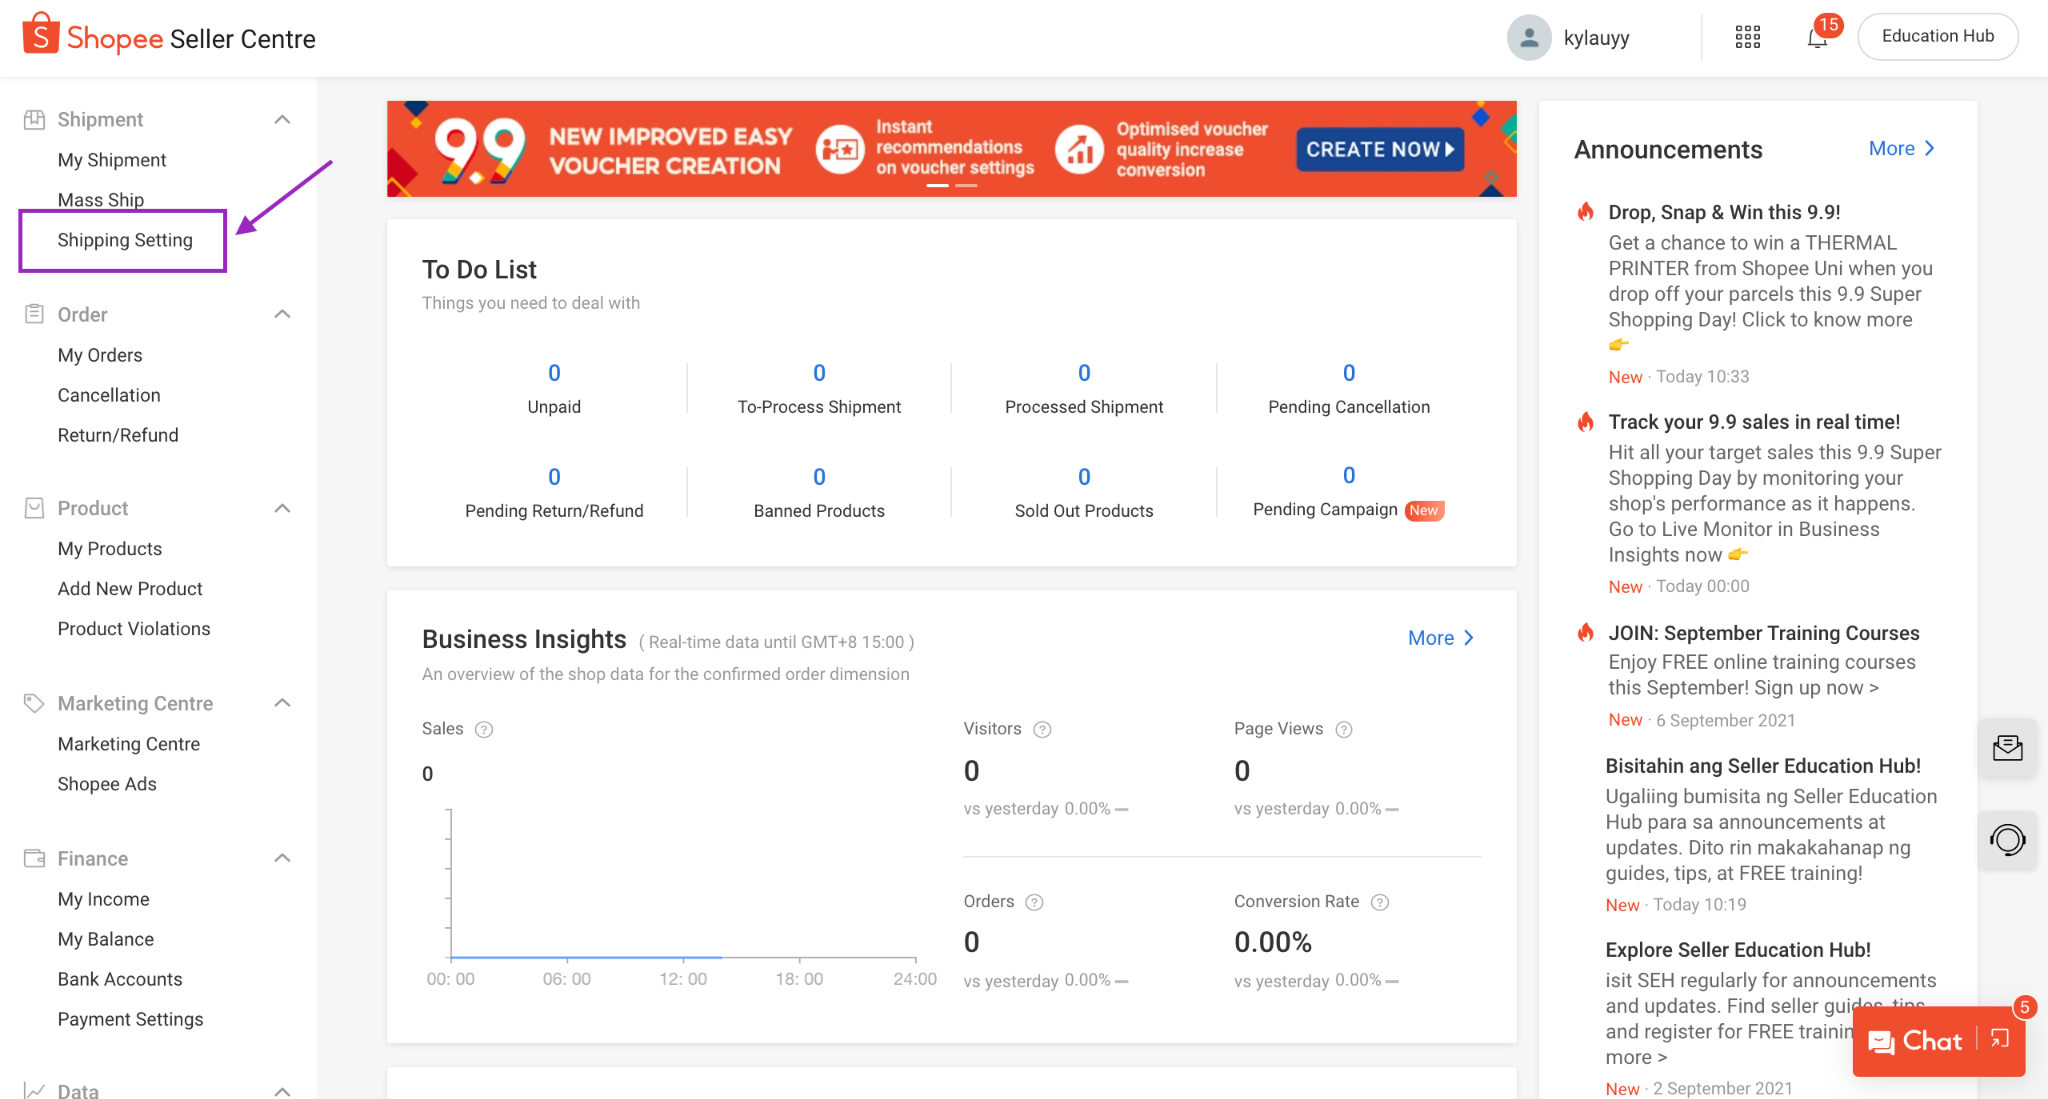This screenshot has height=1099, width=2048.
Task: Collapse the Marketing Centre section
Action: (x=282, y=703)
